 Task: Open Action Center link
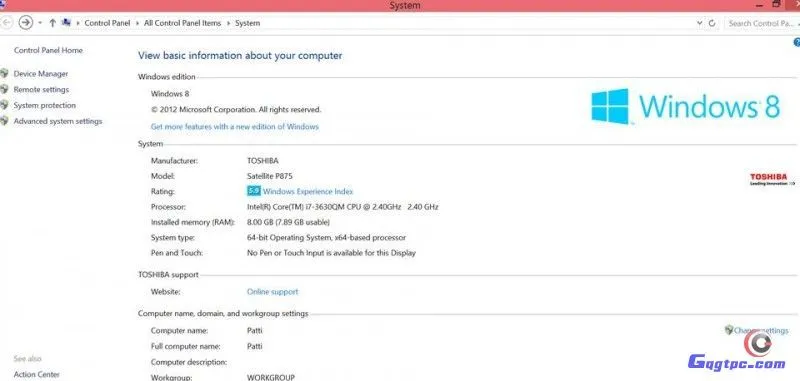(x=37, y=374)
